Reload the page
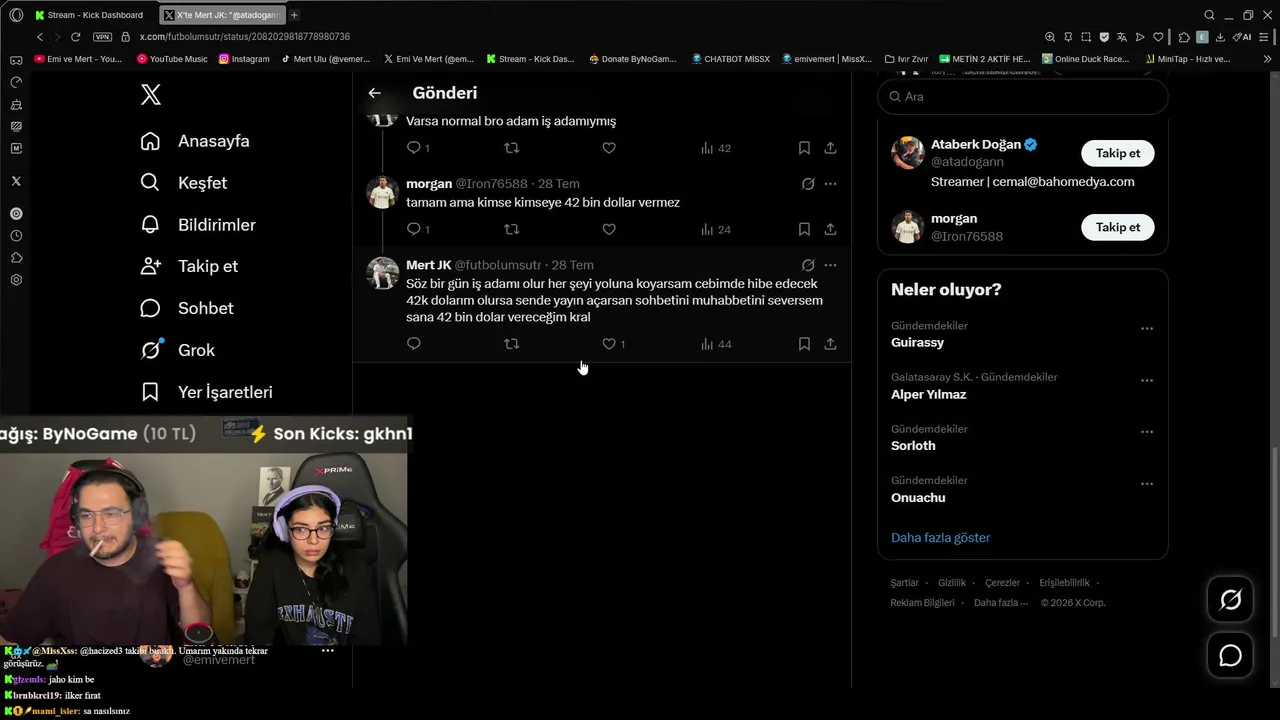 [75, 37]
